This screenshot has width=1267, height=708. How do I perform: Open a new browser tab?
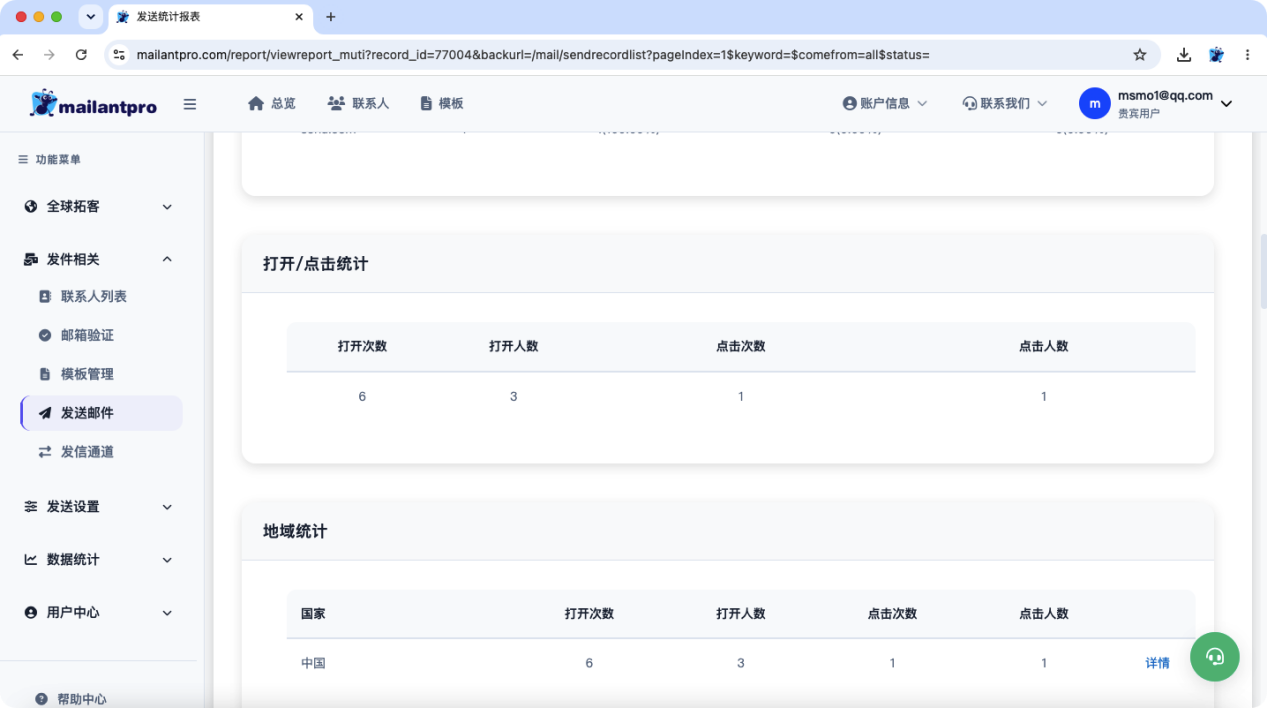[331, 17]
